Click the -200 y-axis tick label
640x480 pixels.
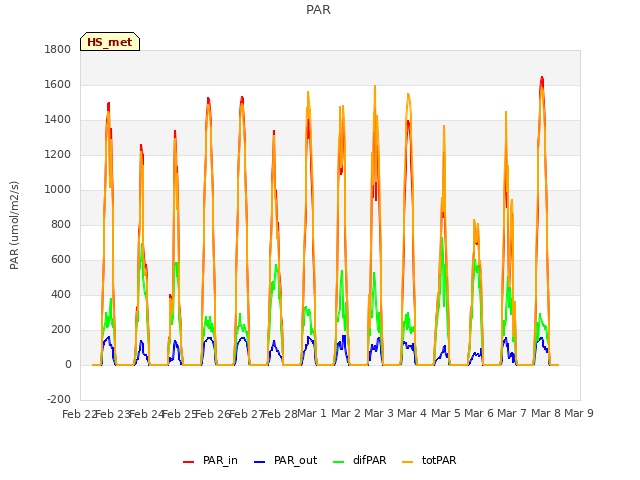[x=59, y=399]
